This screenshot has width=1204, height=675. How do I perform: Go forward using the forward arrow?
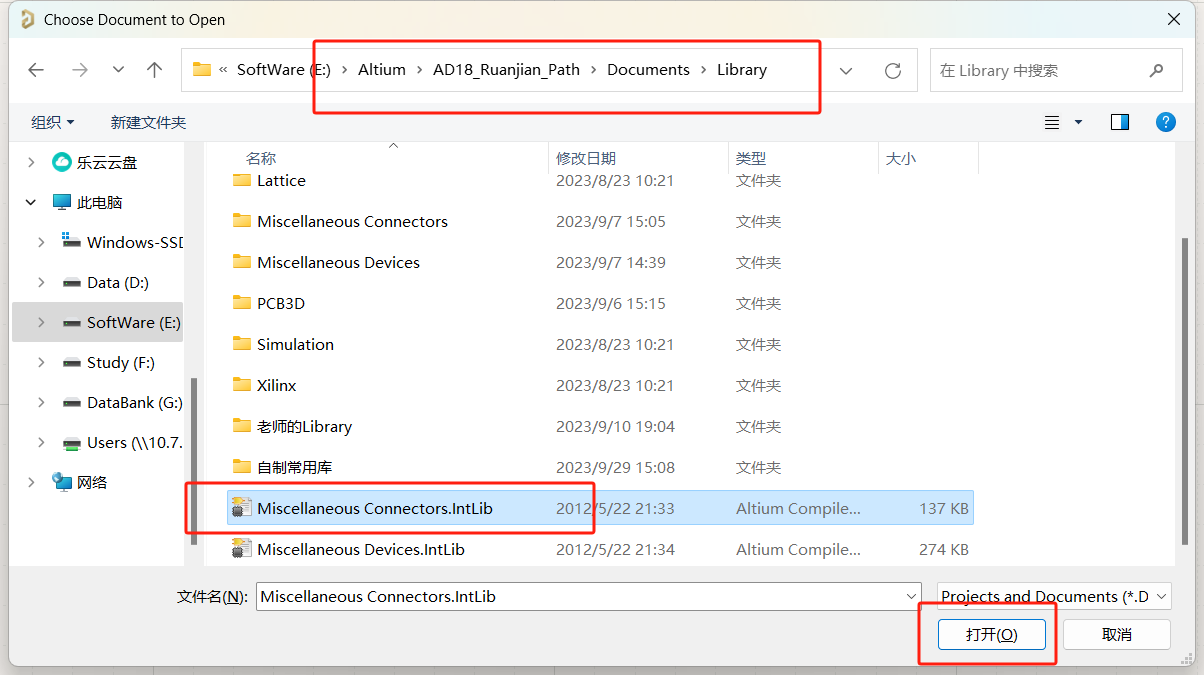pyautogui.click(x=80, y=70)
